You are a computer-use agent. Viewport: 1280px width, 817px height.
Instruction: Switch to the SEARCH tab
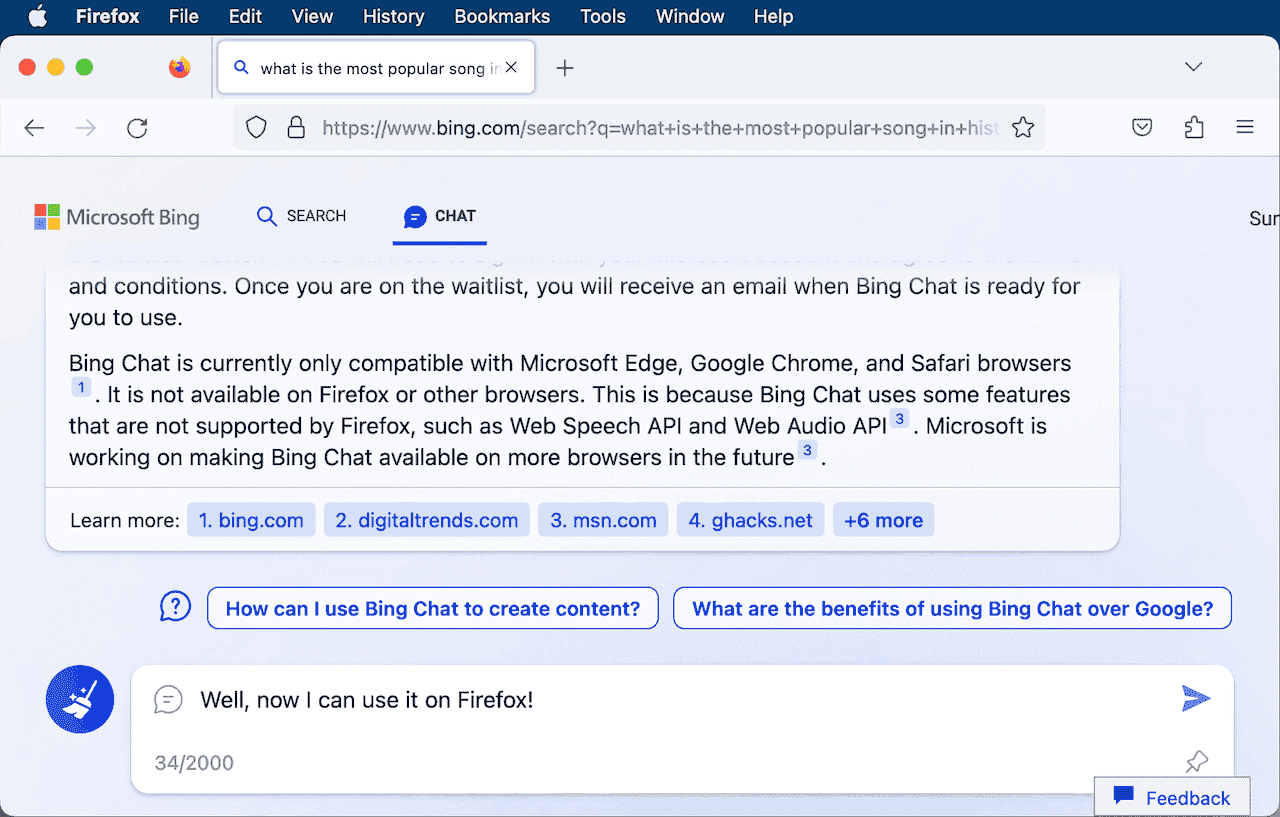(x=301, y=216)
